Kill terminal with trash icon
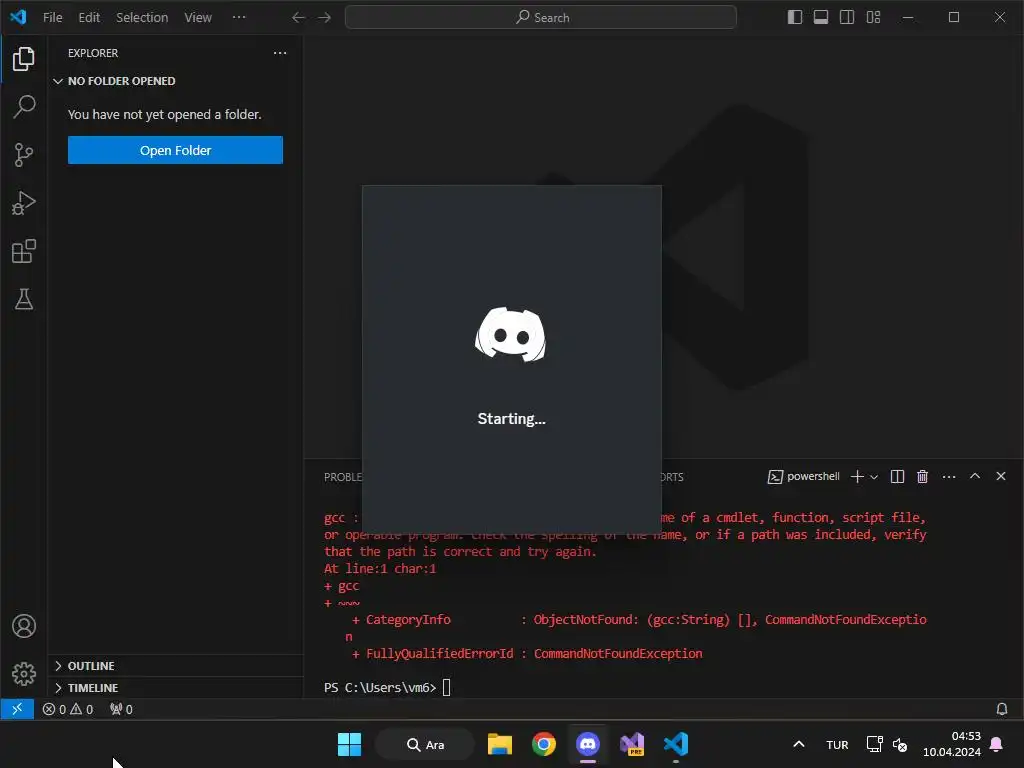 [923, 477]
